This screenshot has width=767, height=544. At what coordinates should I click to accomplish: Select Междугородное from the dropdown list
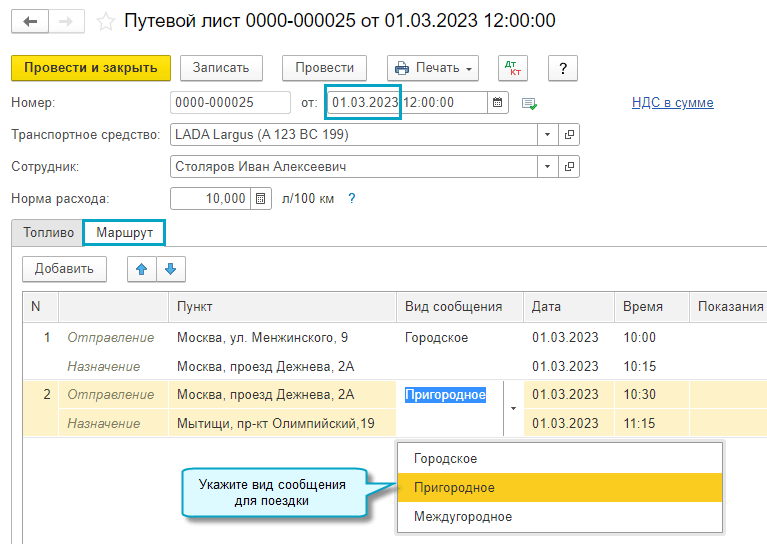point(462,517)
